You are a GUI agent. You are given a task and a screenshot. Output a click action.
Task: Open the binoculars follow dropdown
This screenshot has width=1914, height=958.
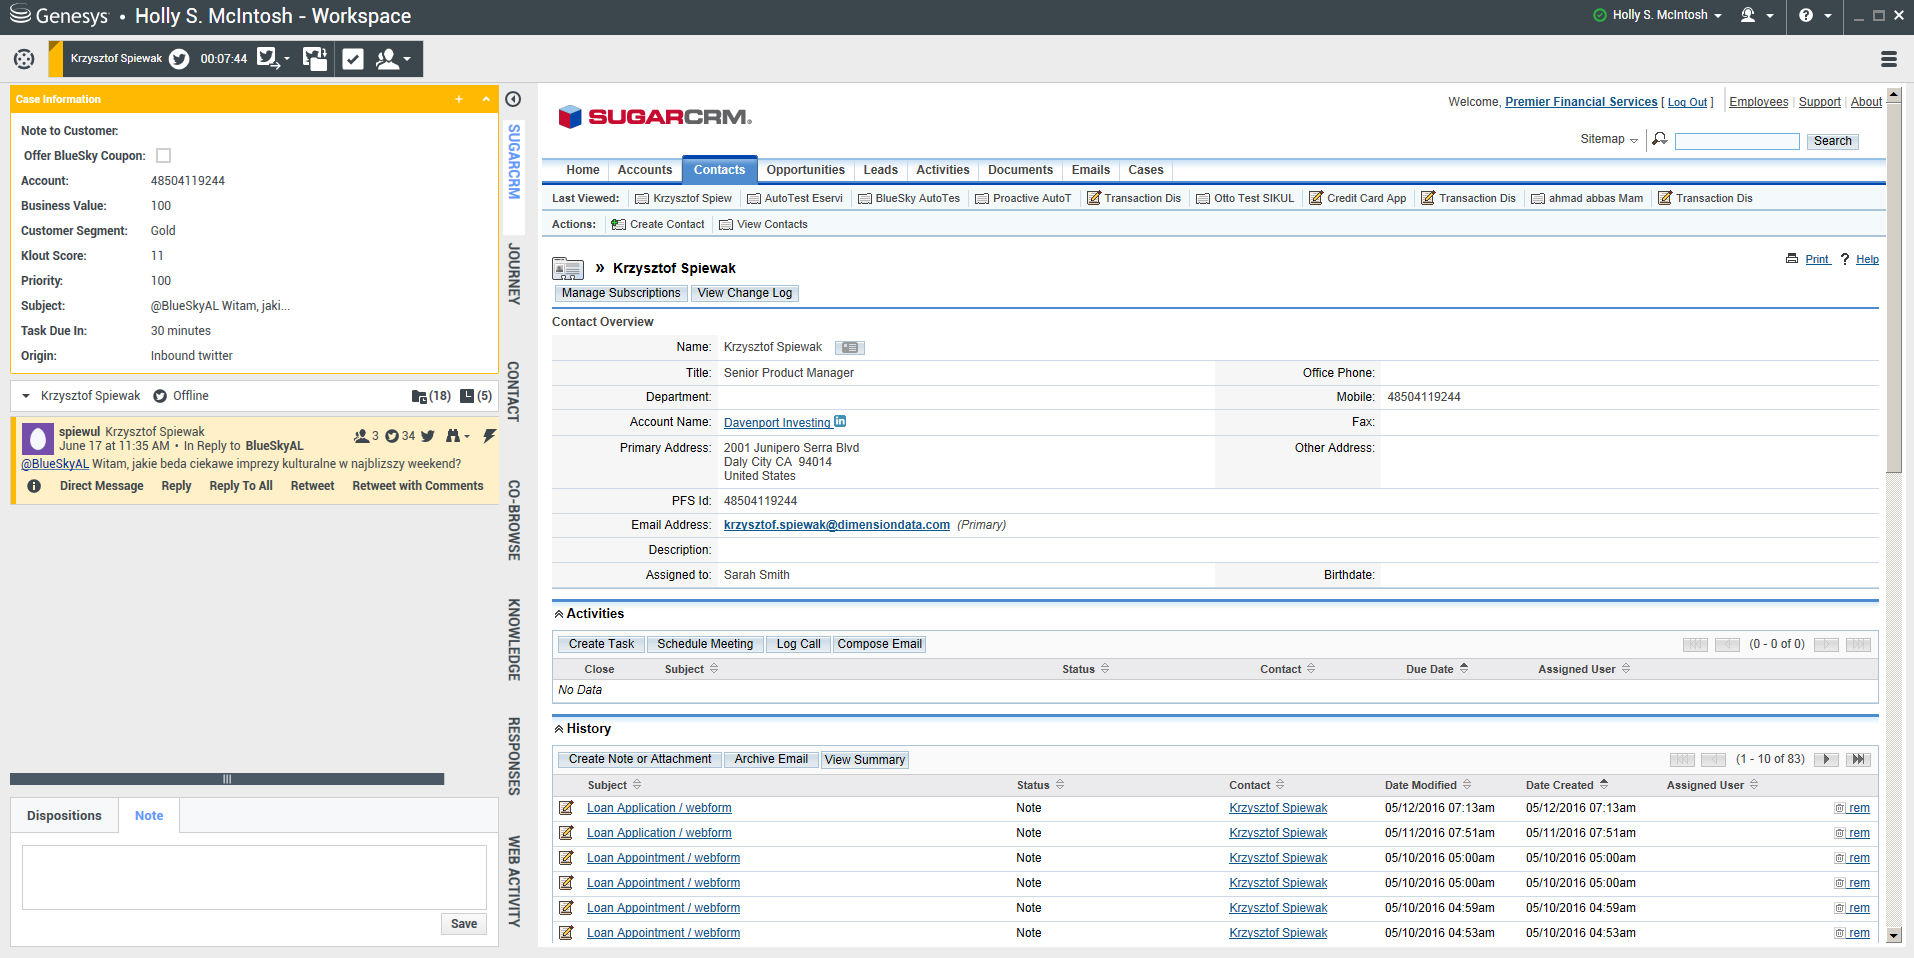[x=457, y=436]
